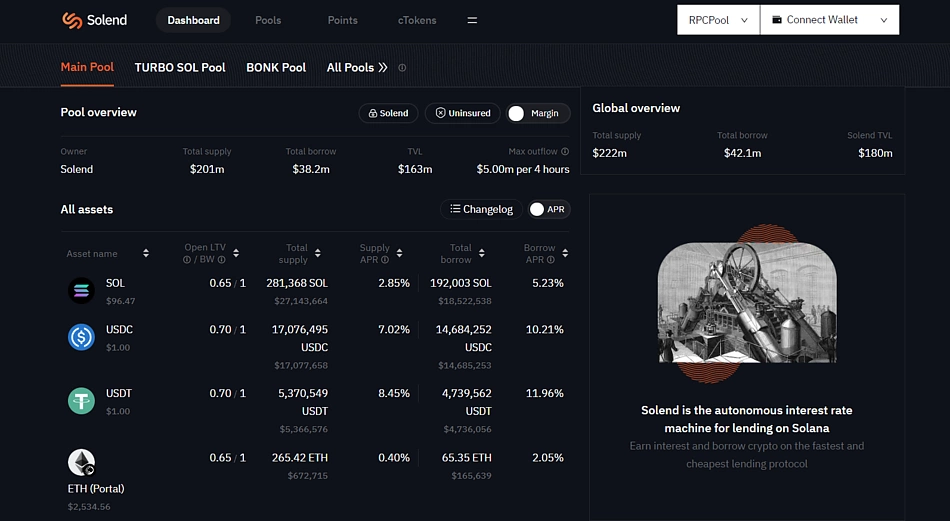The height and width of the screenshot is (521, 950).
Task: Switch to the BONK Pool tab
Action: point(276,67)
